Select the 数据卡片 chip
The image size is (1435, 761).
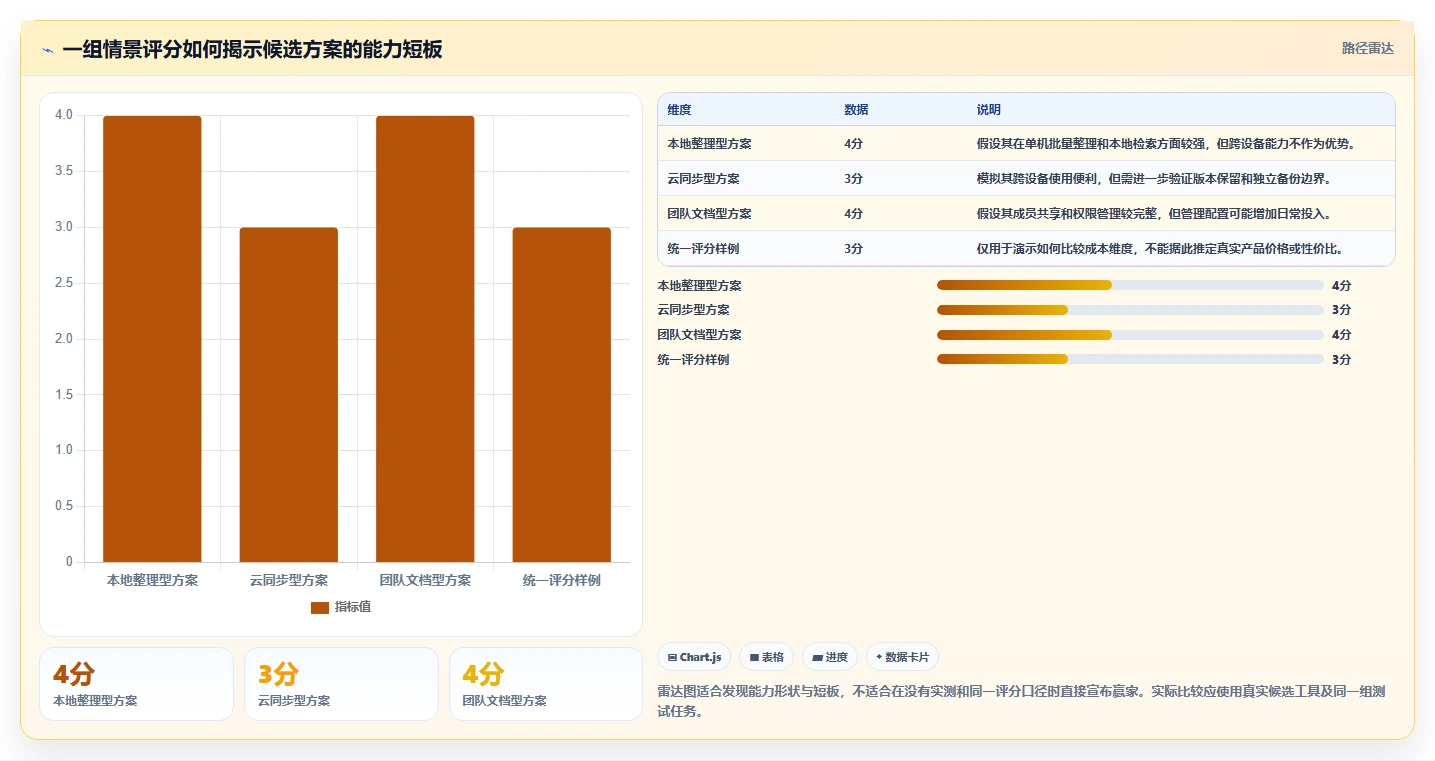tap(902, 657)
